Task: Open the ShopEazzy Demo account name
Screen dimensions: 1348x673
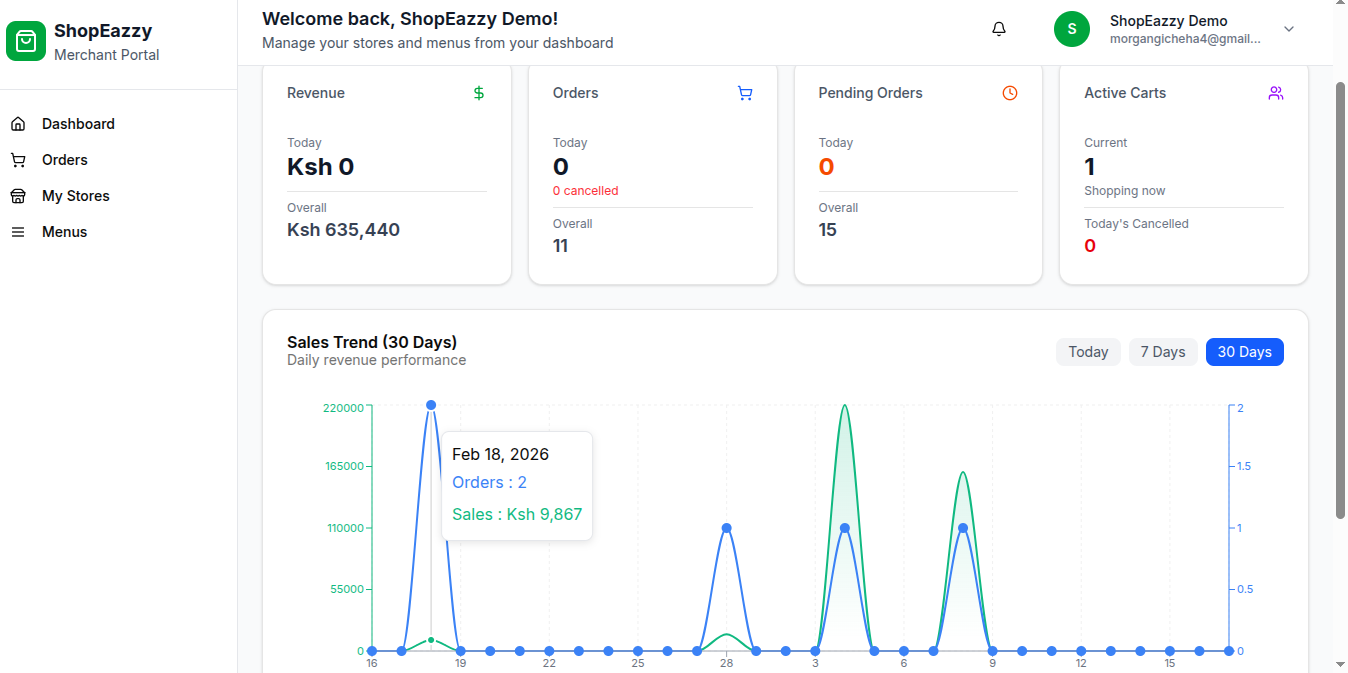Action: pyautogui.click(x=1168, y=21)
